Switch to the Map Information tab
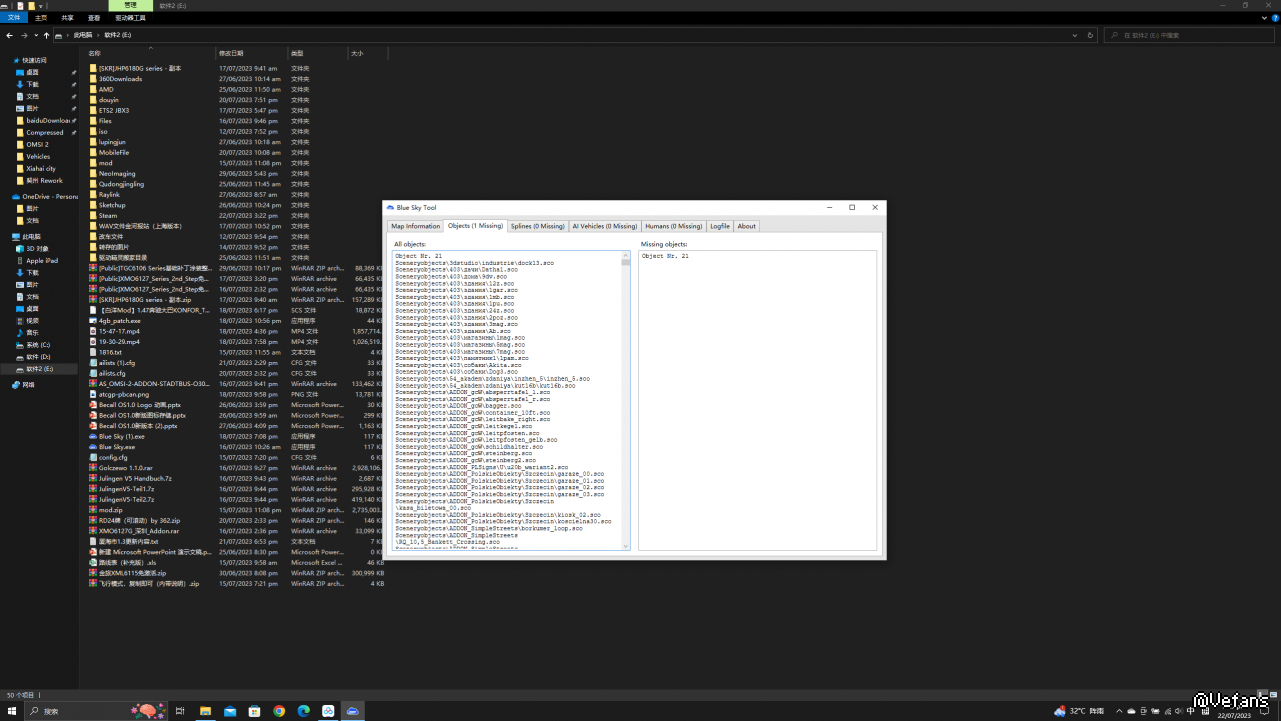1281x721 pixels. [x=415, y=226]
